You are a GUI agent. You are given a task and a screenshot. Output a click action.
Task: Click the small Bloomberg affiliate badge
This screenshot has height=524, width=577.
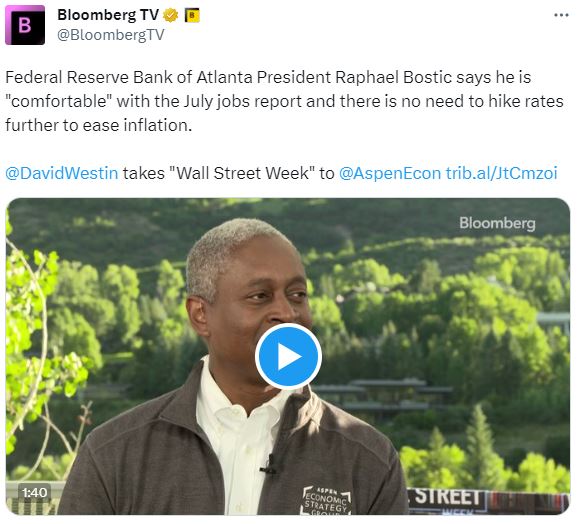tap(192, 15)
